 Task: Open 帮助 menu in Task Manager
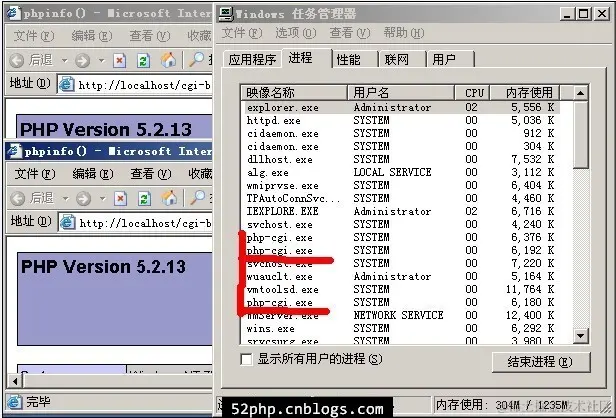point(403,33)
